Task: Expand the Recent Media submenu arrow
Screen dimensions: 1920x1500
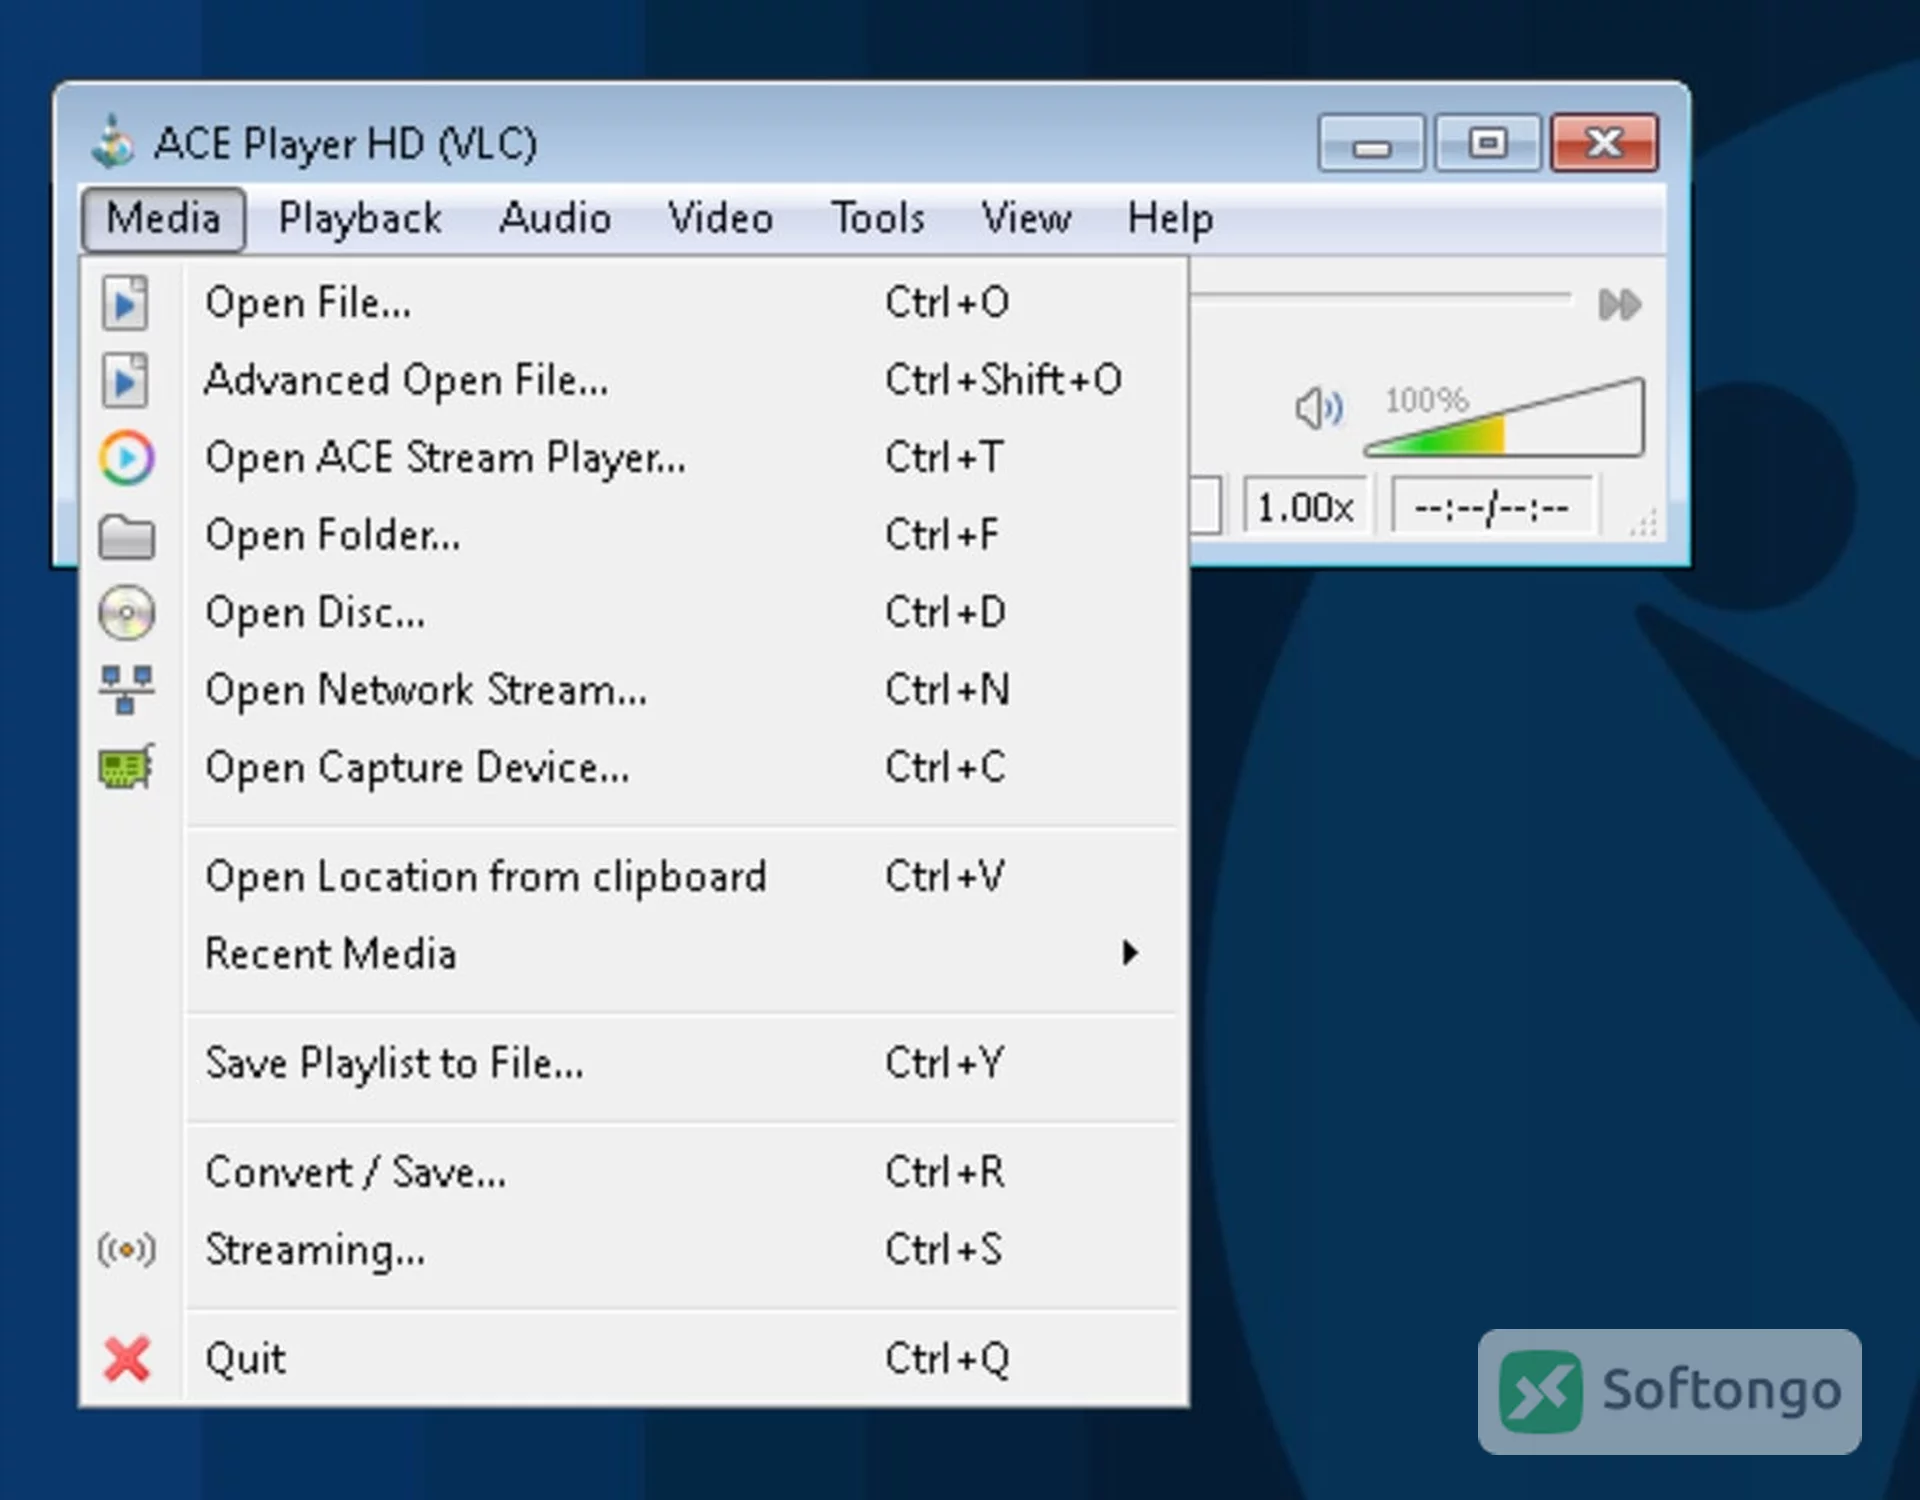Action: pos(1129,953)
